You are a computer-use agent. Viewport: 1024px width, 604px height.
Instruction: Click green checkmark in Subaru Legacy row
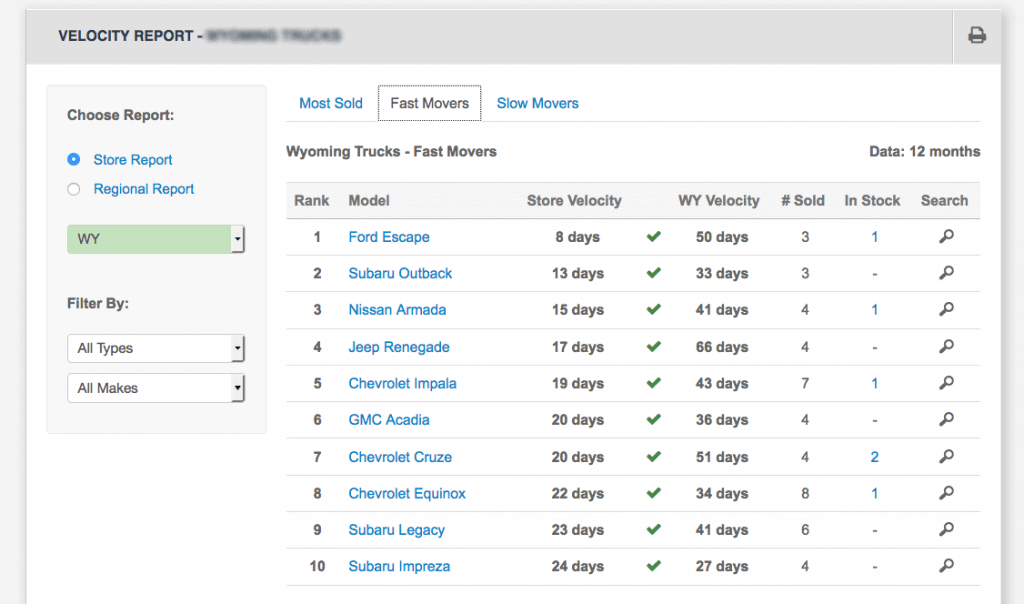[x=654, y=530]
